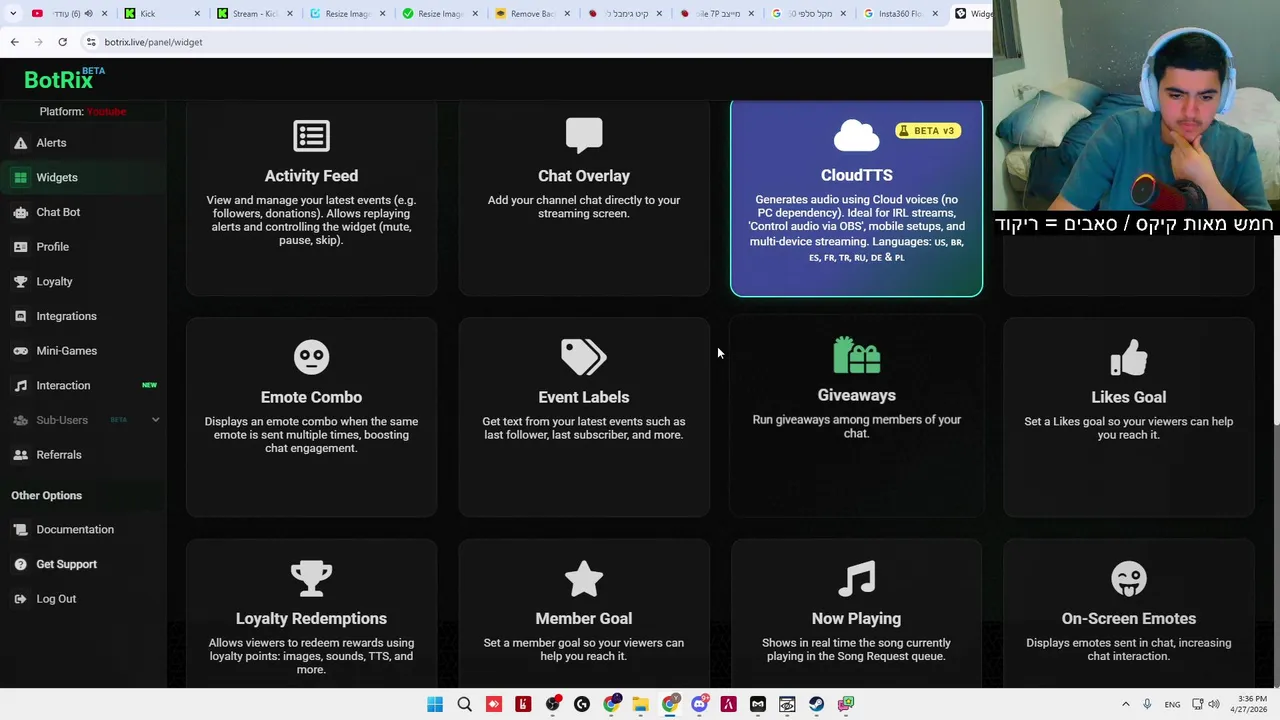Viewport: 1280px width, 720px height.
Task: Click Integrations gears icon
Action: 20,316
